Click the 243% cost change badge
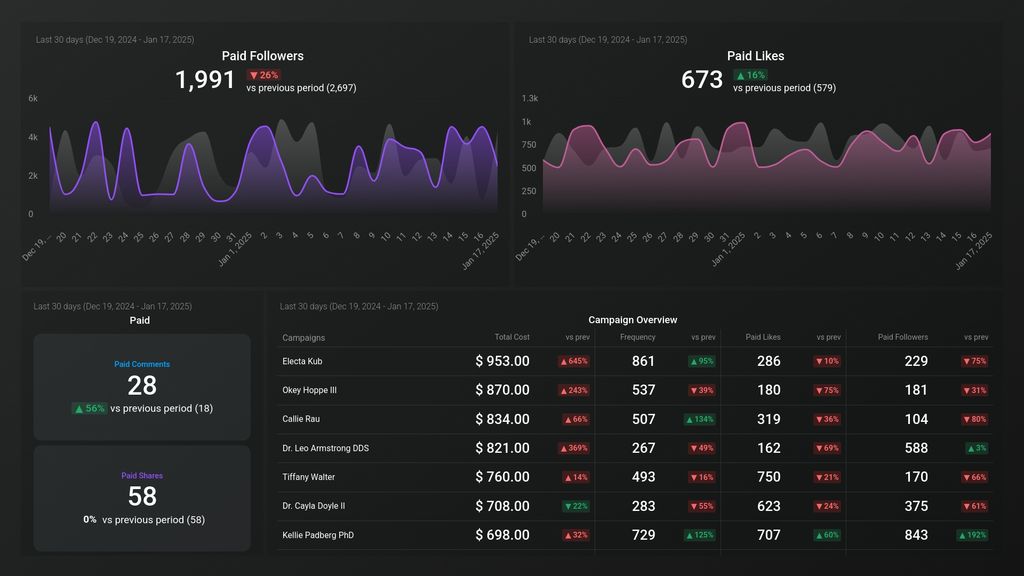The image size is (1024, 576). [x=573, y=390]
